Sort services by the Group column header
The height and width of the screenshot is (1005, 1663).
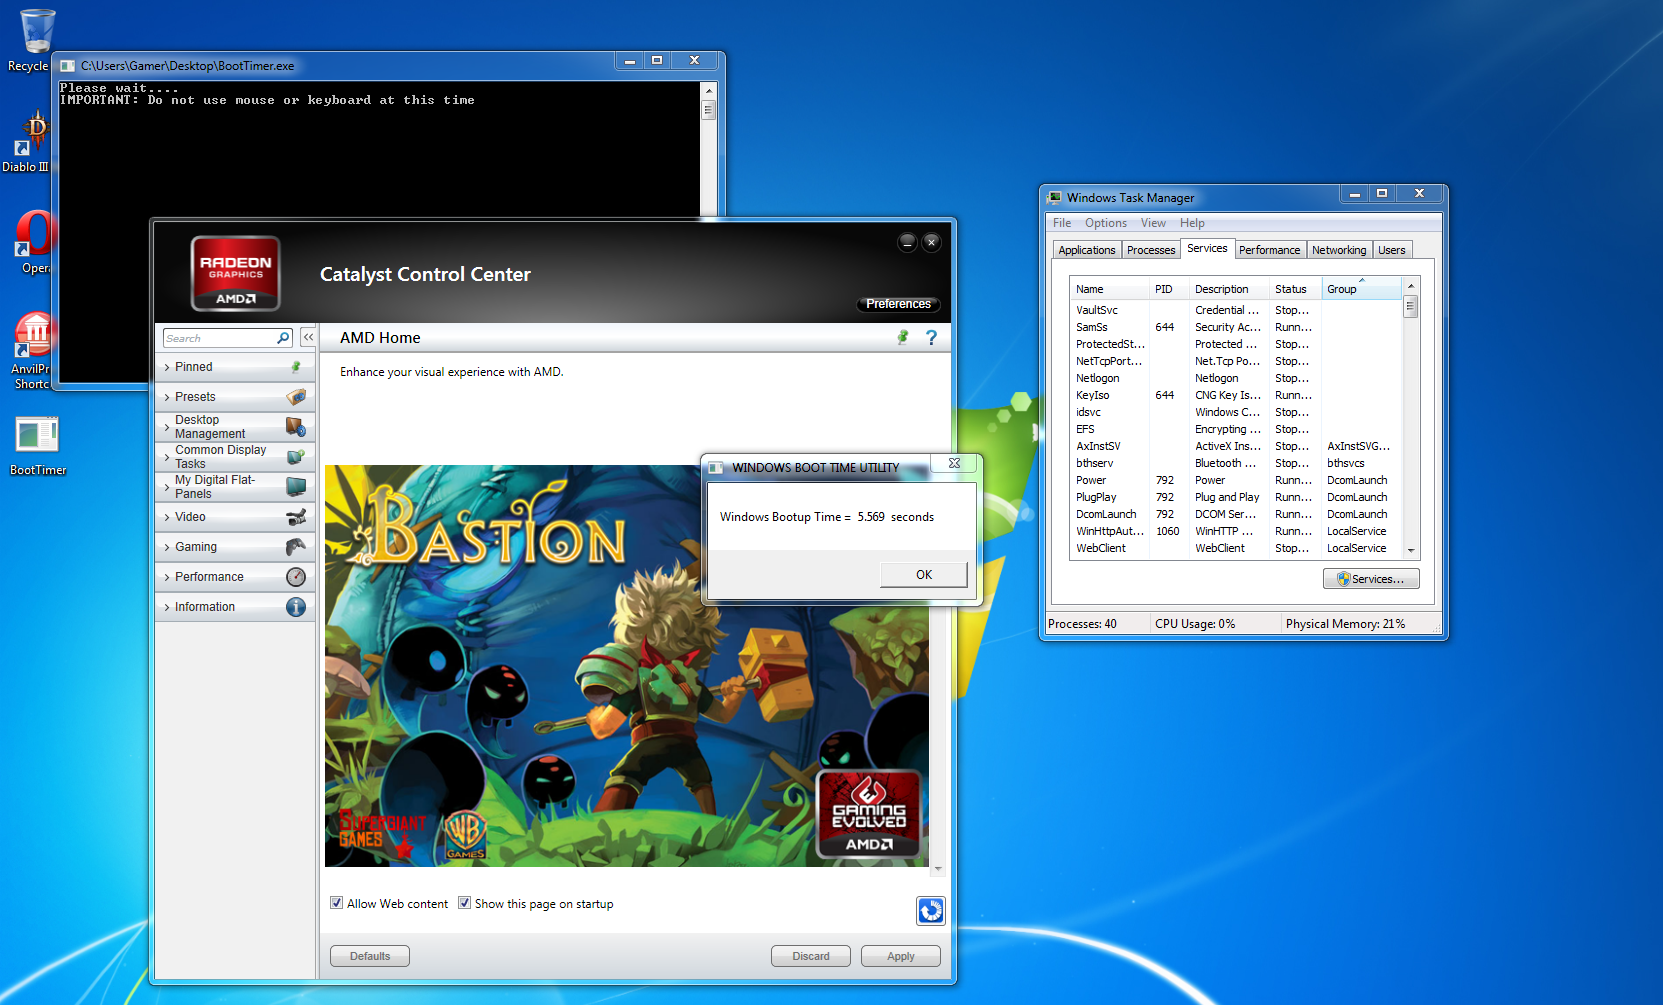tap(1362, 289)
